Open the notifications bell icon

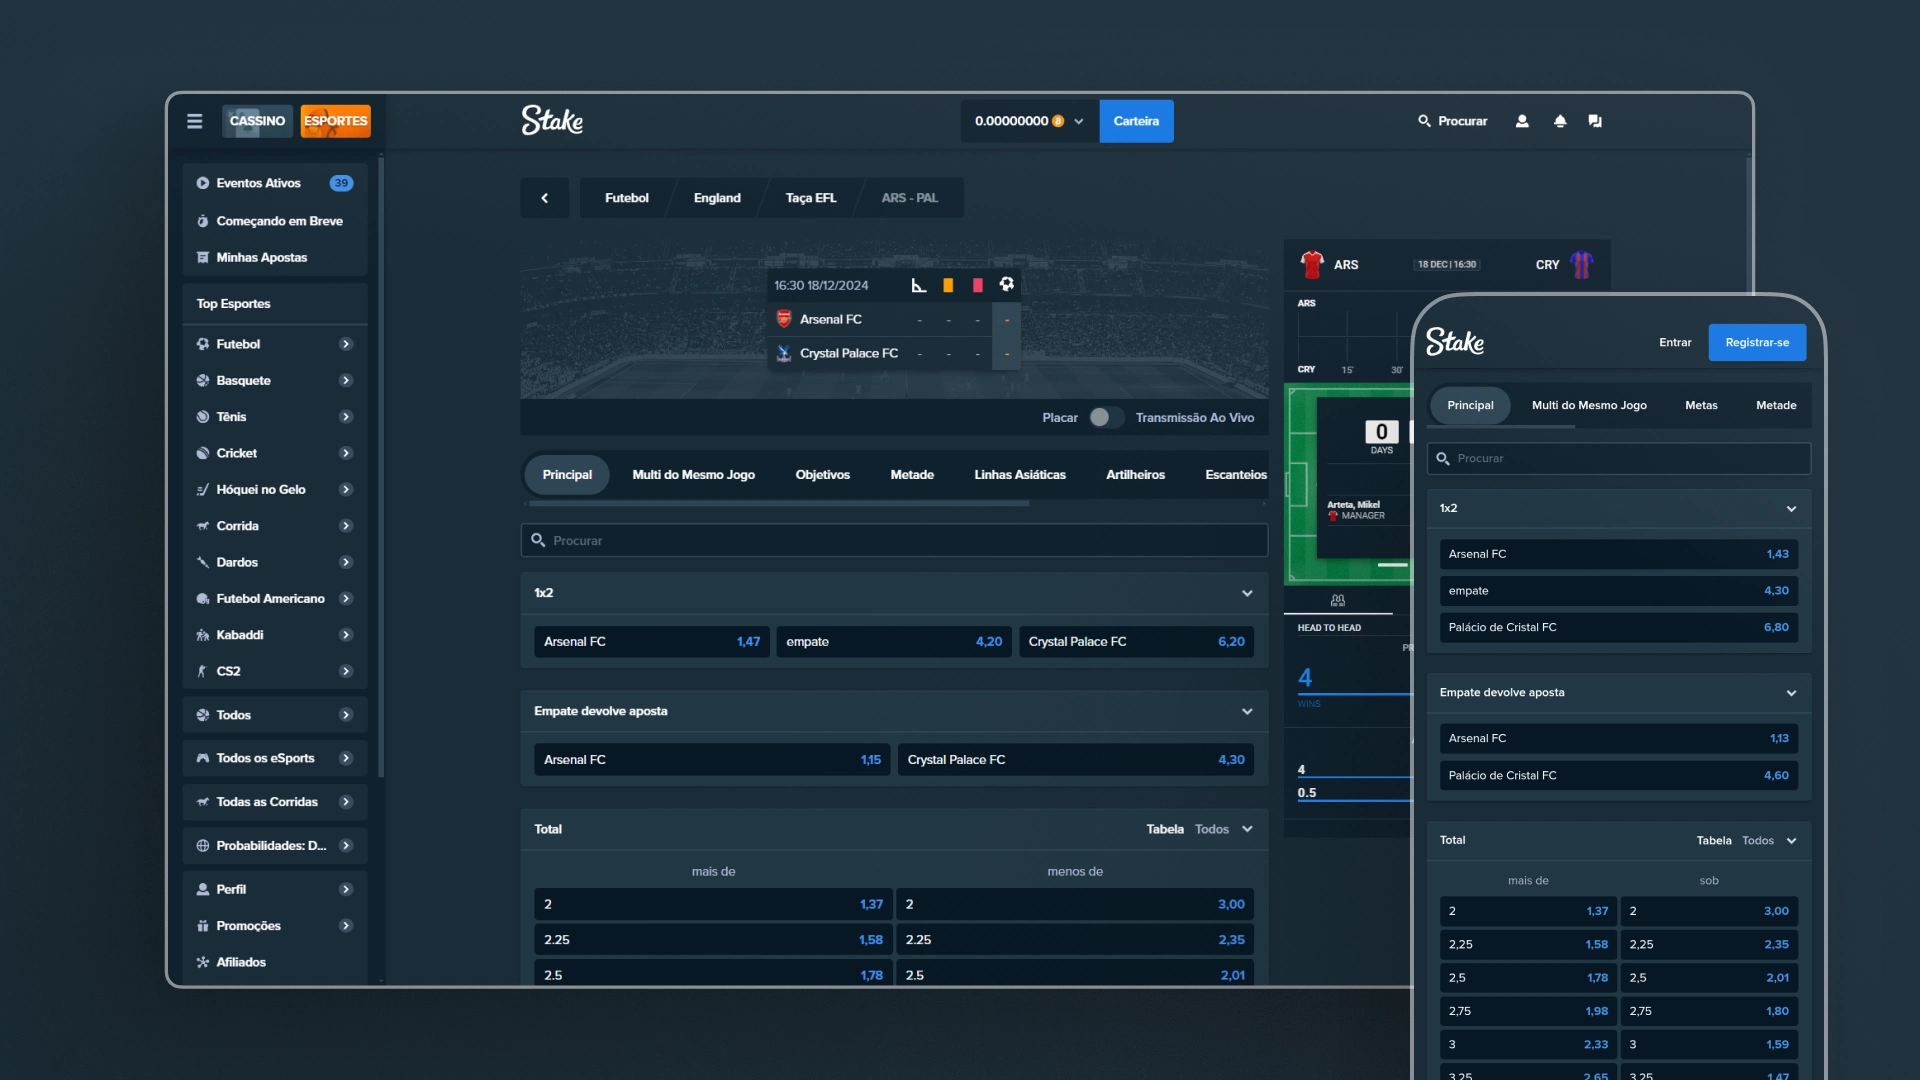tap(1560, 121)
